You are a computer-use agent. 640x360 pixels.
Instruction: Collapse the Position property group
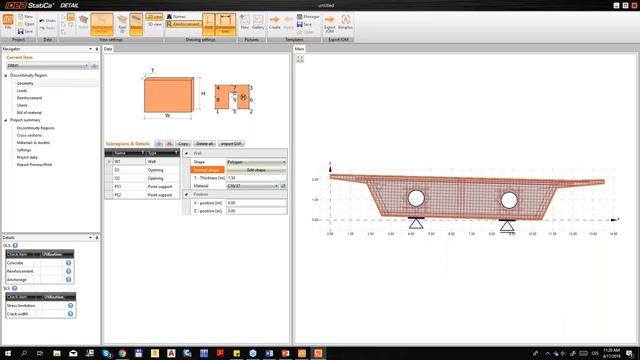[x=187, y=195]
